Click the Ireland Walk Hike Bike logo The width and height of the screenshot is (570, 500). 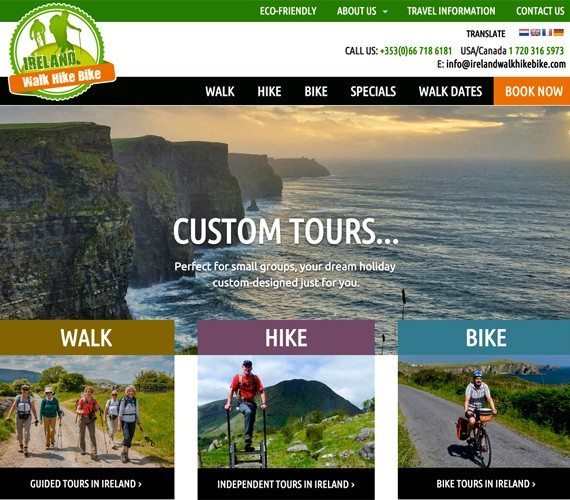62,52
